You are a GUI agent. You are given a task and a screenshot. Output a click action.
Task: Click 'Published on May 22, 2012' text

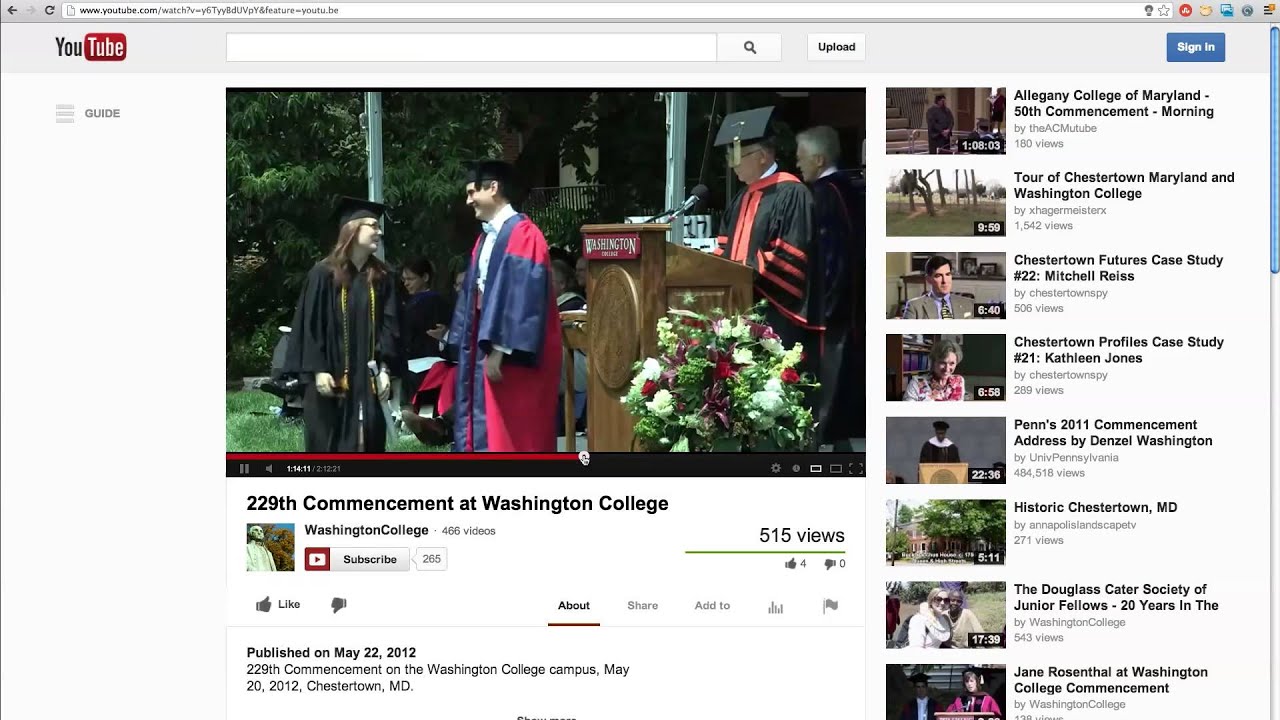(331, 653)
